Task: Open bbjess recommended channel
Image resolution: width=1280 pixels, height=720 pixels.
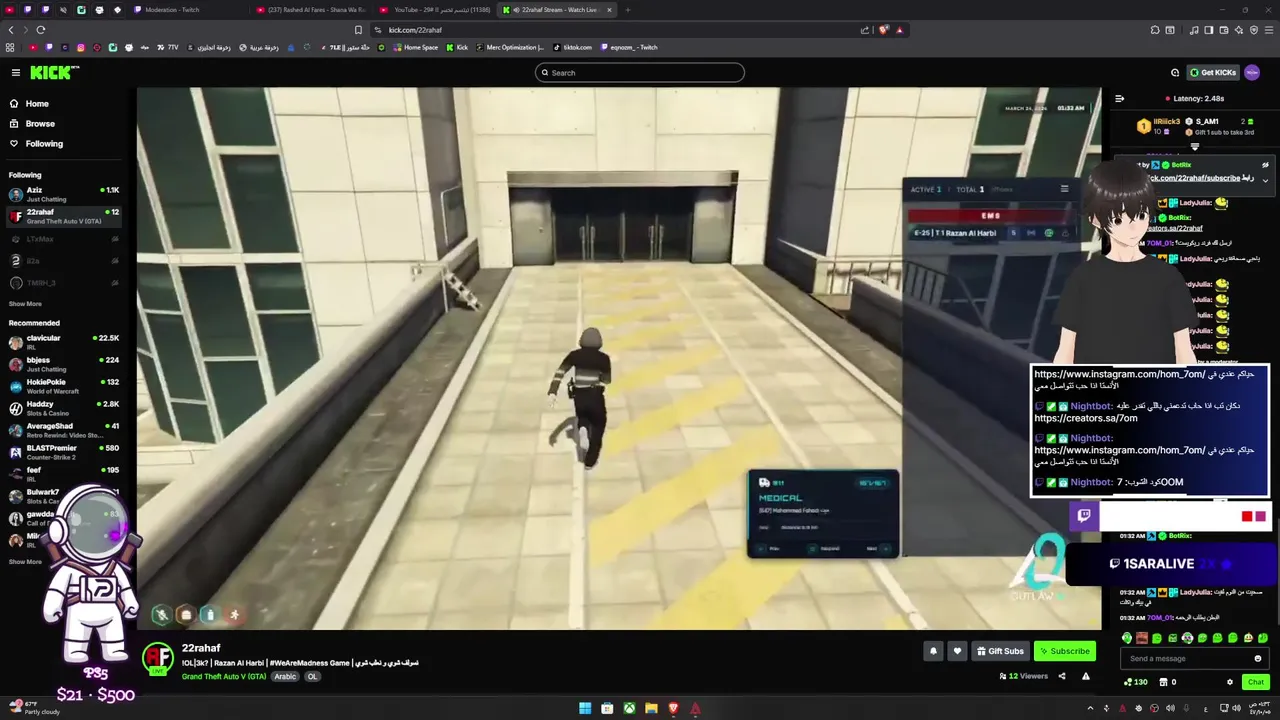Action: [x=64, y=364]
